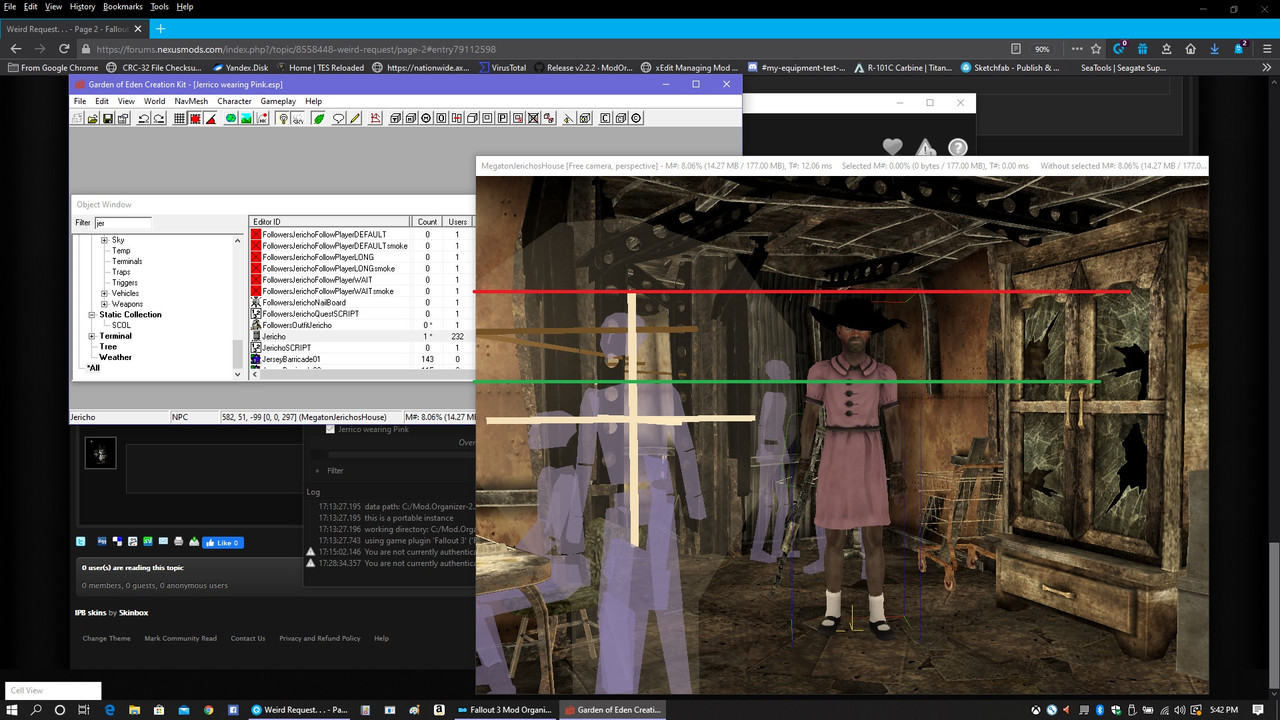Open the Gameplay menu in GECK
1280x720 pixels.
278,101
